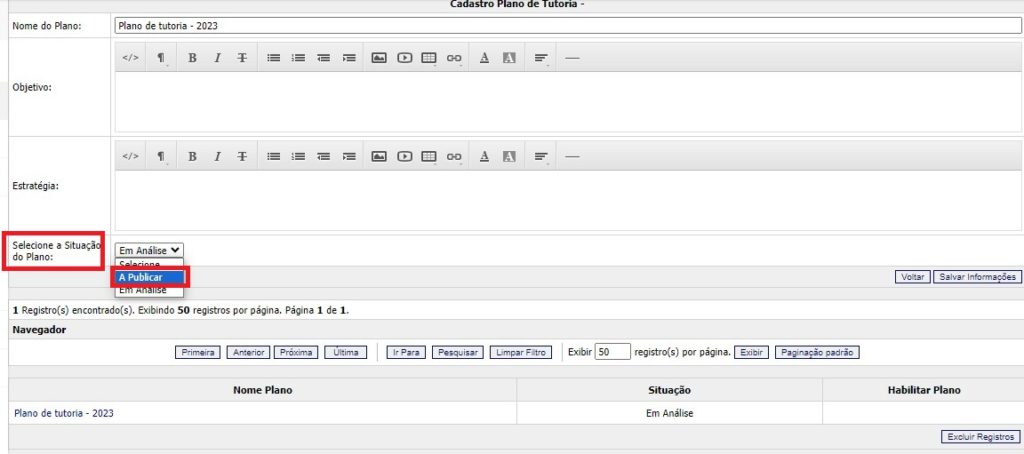This screenshot has height=454, width=1024.
Task: Choose 'A Publicar' from the dropdown list
Action: pos(148,277)
